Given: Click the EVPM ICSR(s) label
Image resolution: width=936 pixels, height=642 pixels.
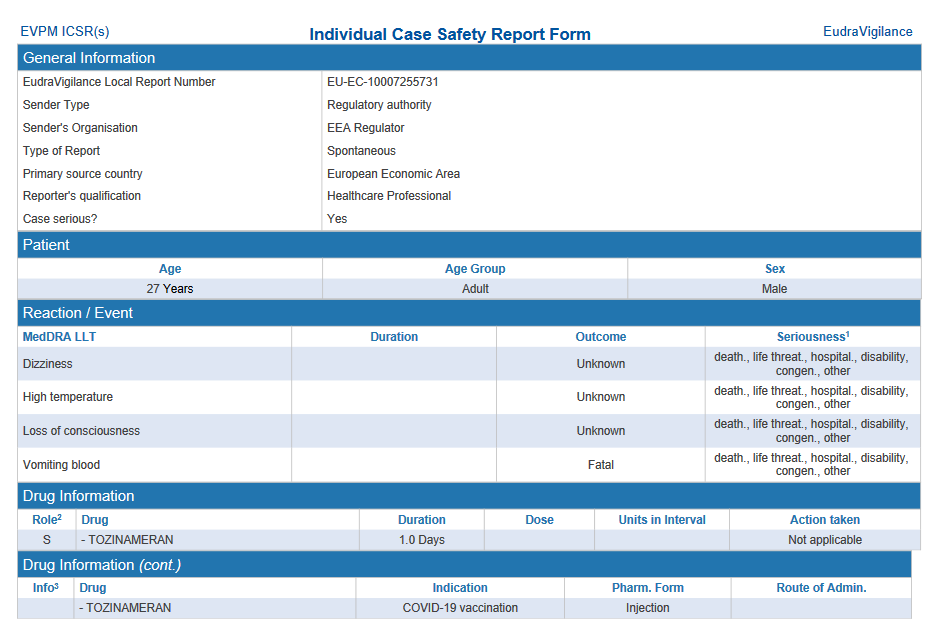Looking at the screenshot, I should 65,32.
